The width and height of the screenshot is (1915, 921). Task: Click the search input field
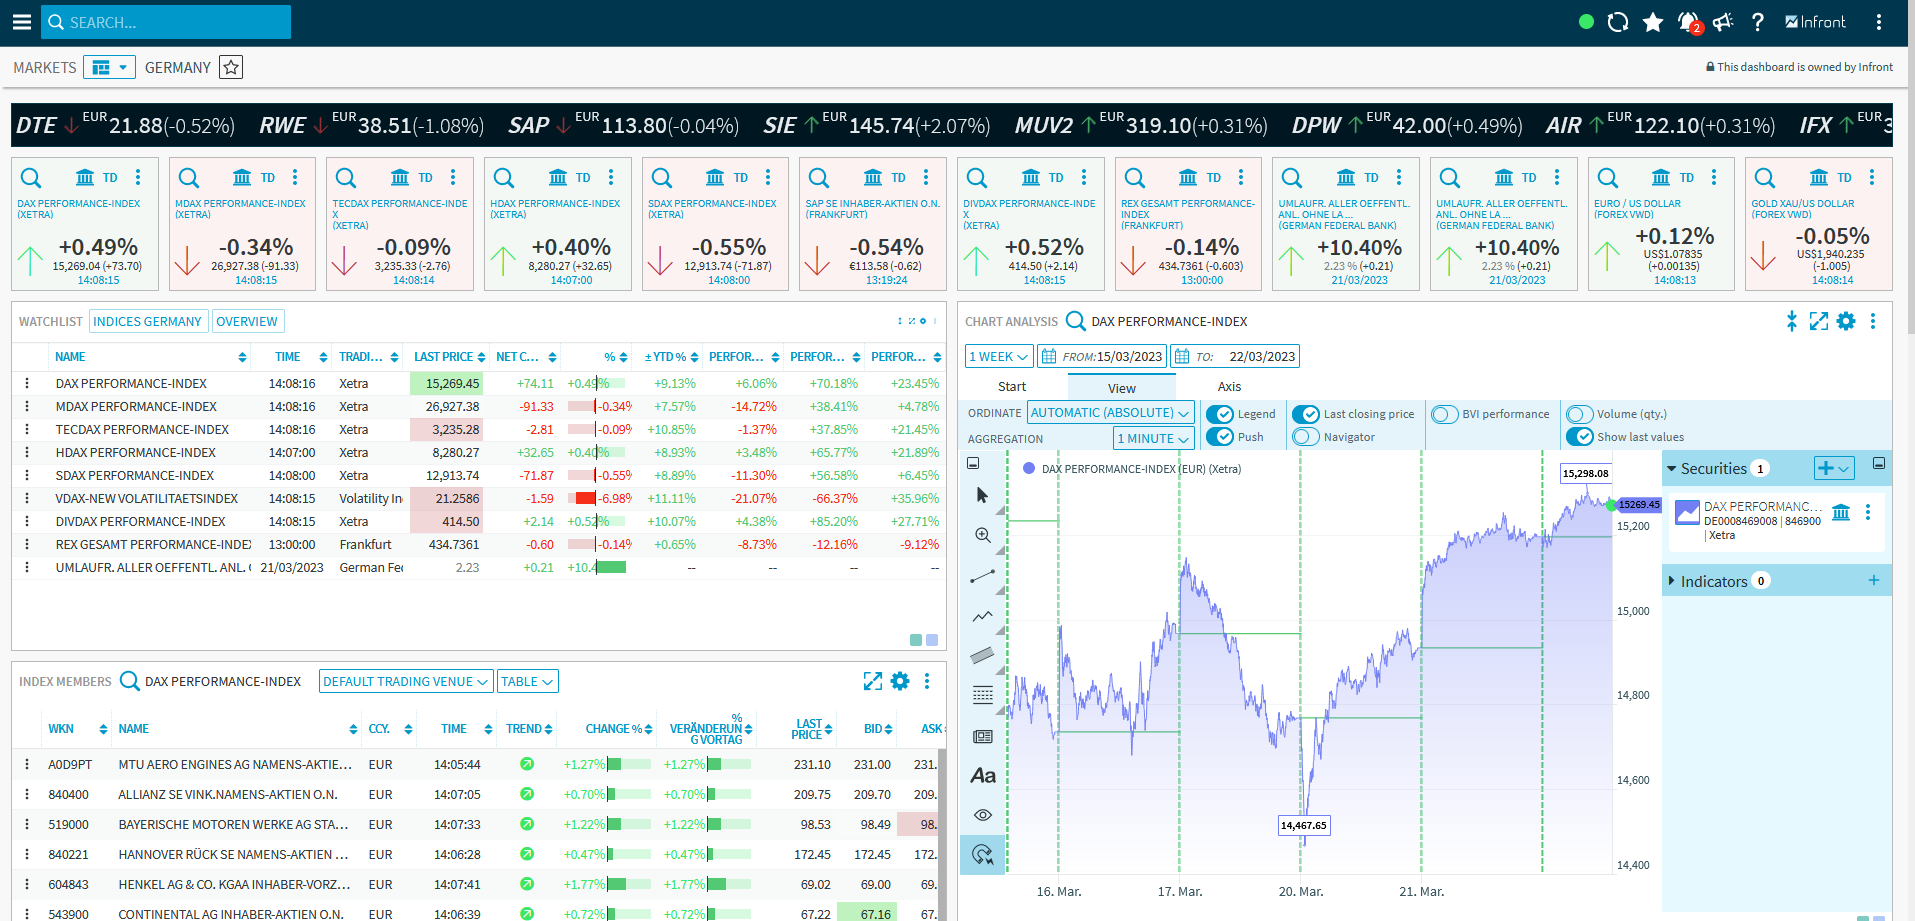point(166,22)
